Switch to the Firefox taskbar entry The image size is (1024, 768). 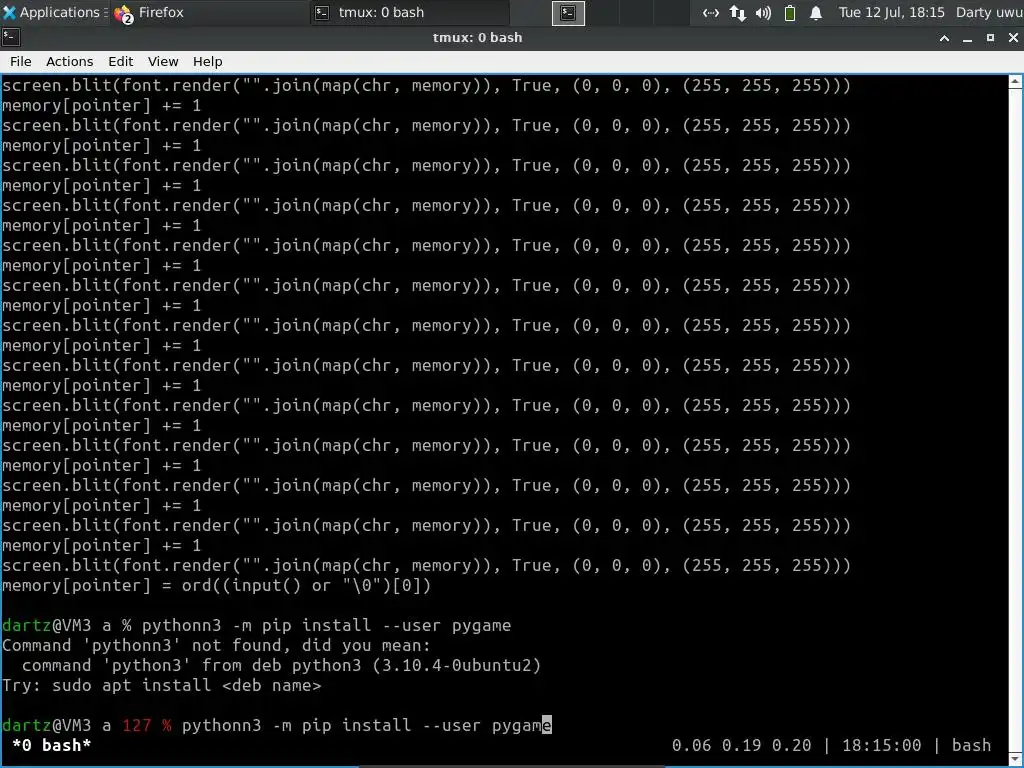(x=209, y=12)
